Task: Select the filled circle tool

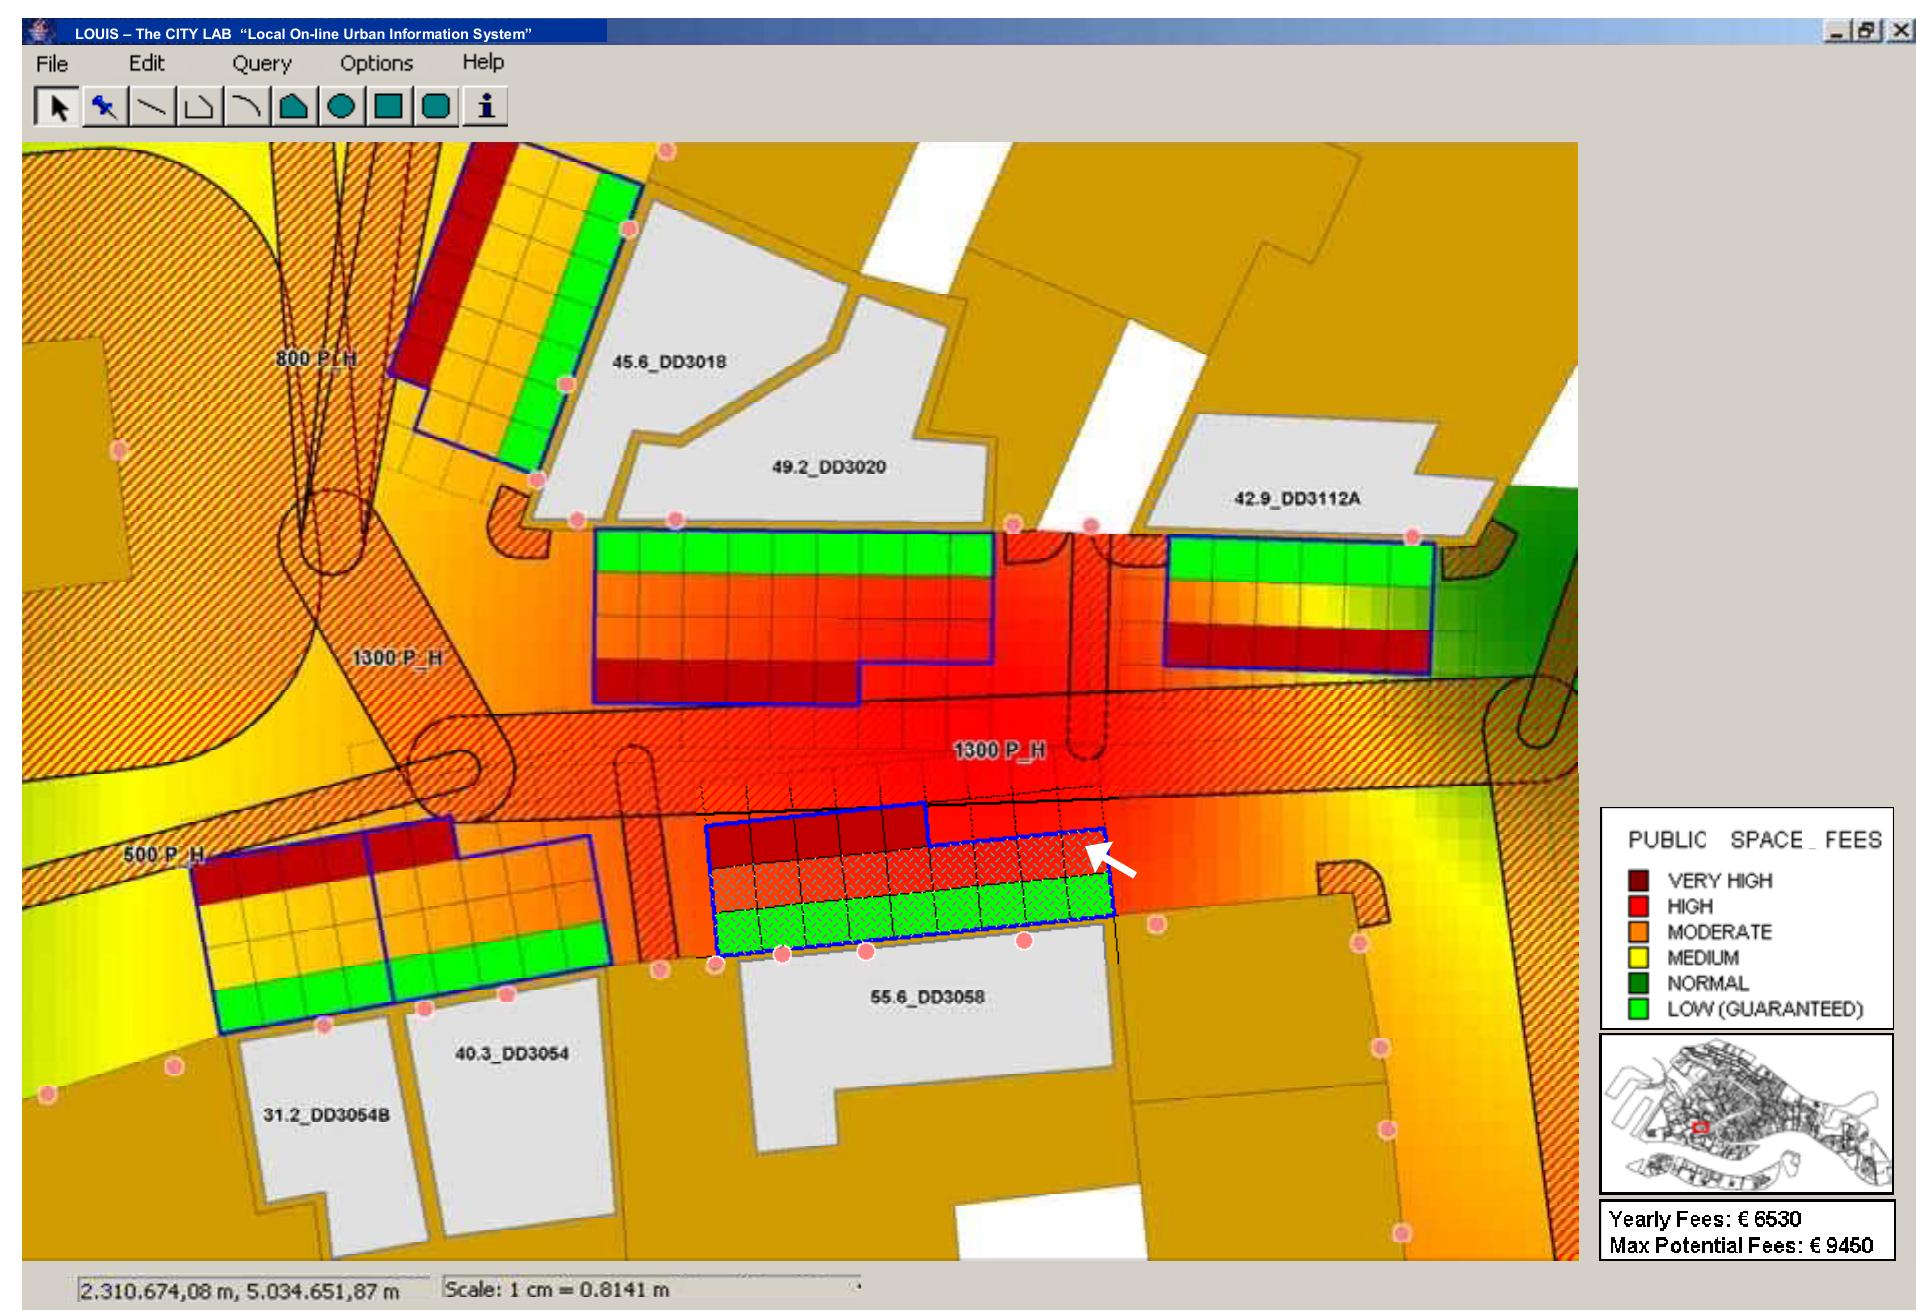Action: pyautogui.click(x=341, y=106)
